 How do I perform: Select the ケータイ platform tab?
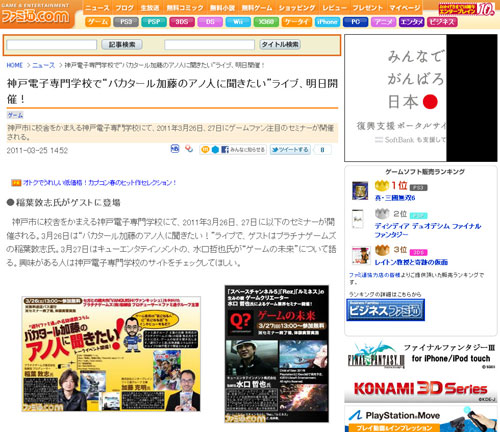(297, 22)
